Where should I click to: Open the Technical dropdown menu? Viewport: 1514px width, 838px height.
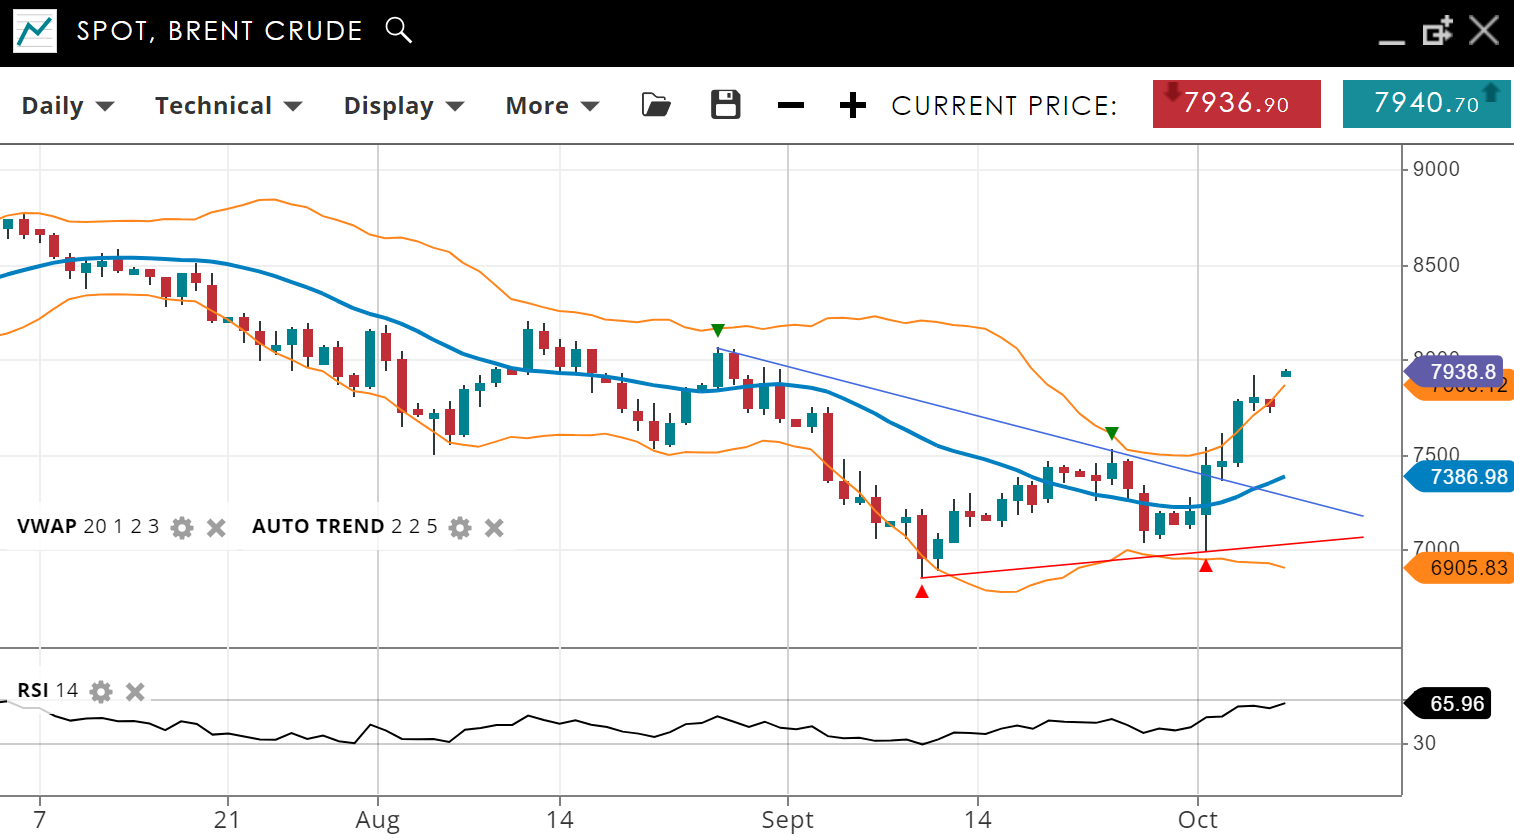pos(228,106)
